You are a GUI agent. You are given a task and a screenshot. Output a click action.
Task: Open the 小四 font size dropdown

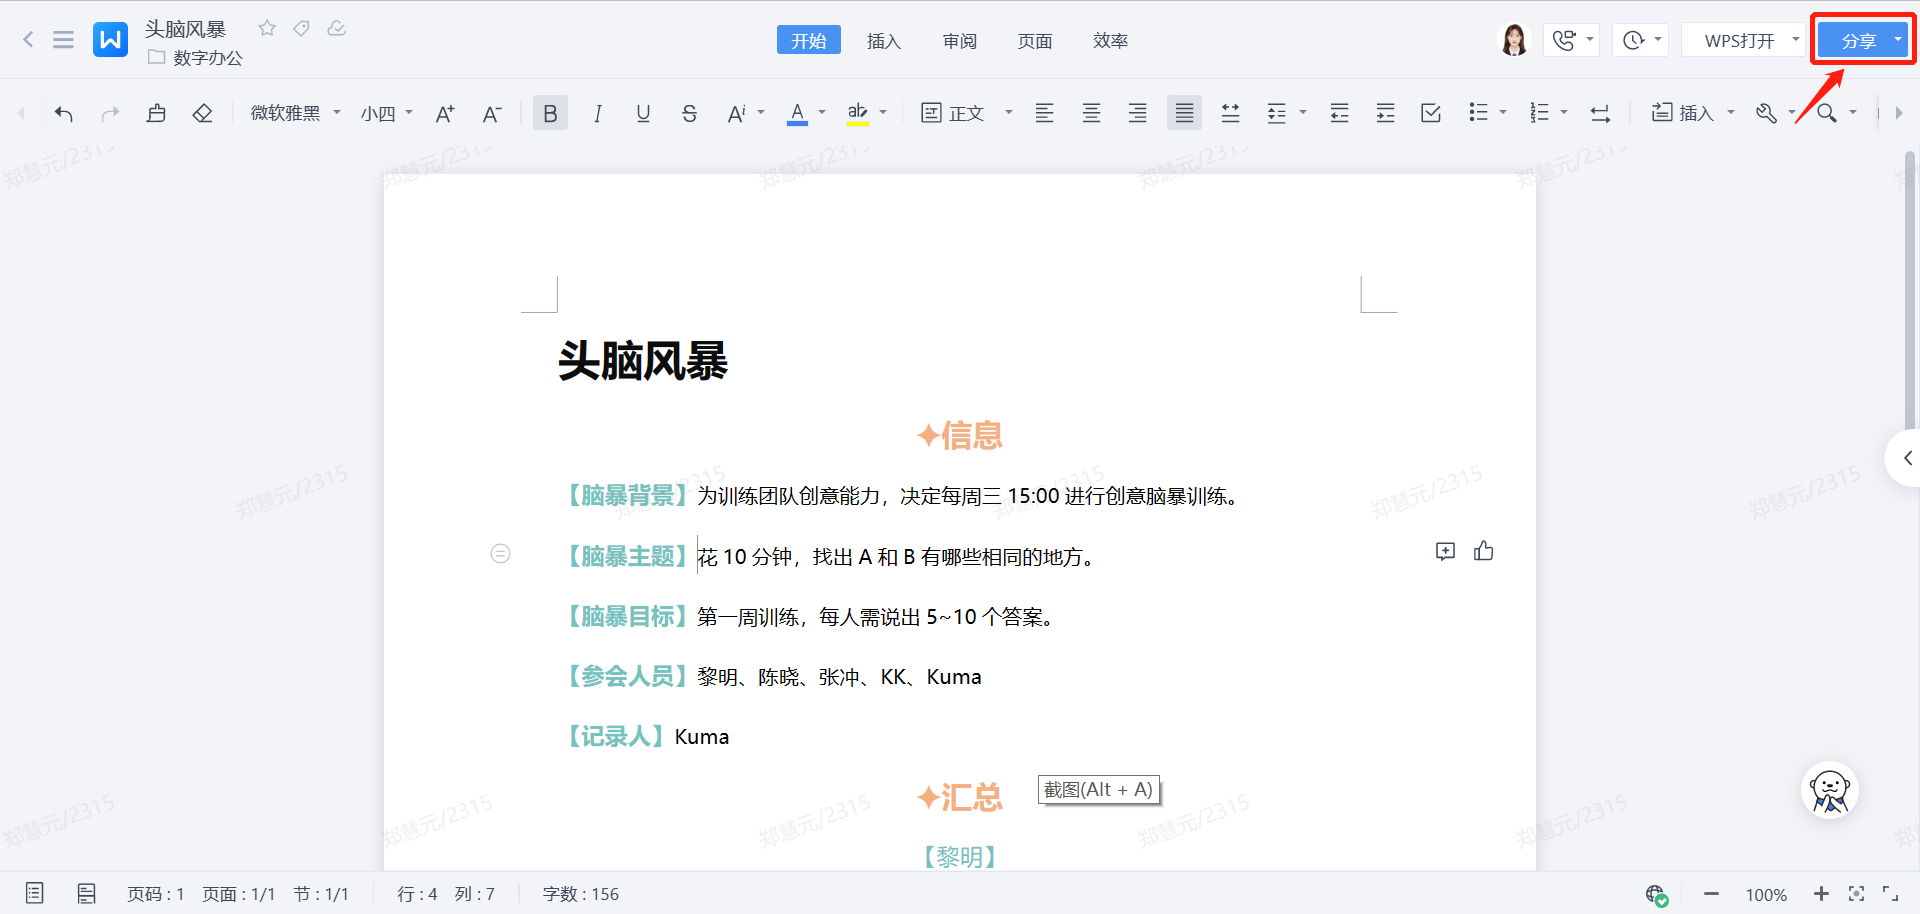pyautogui.click(x=386, y=113)
